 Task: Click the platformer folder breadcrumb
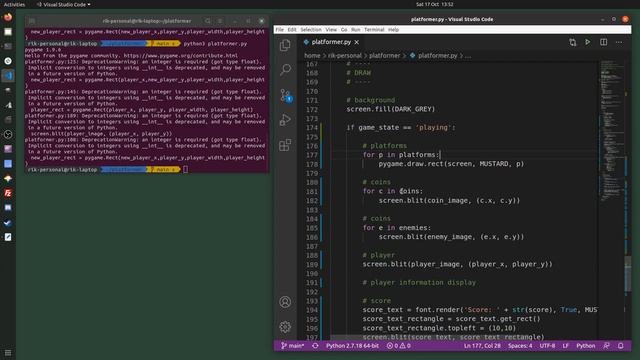pos(385,56)
